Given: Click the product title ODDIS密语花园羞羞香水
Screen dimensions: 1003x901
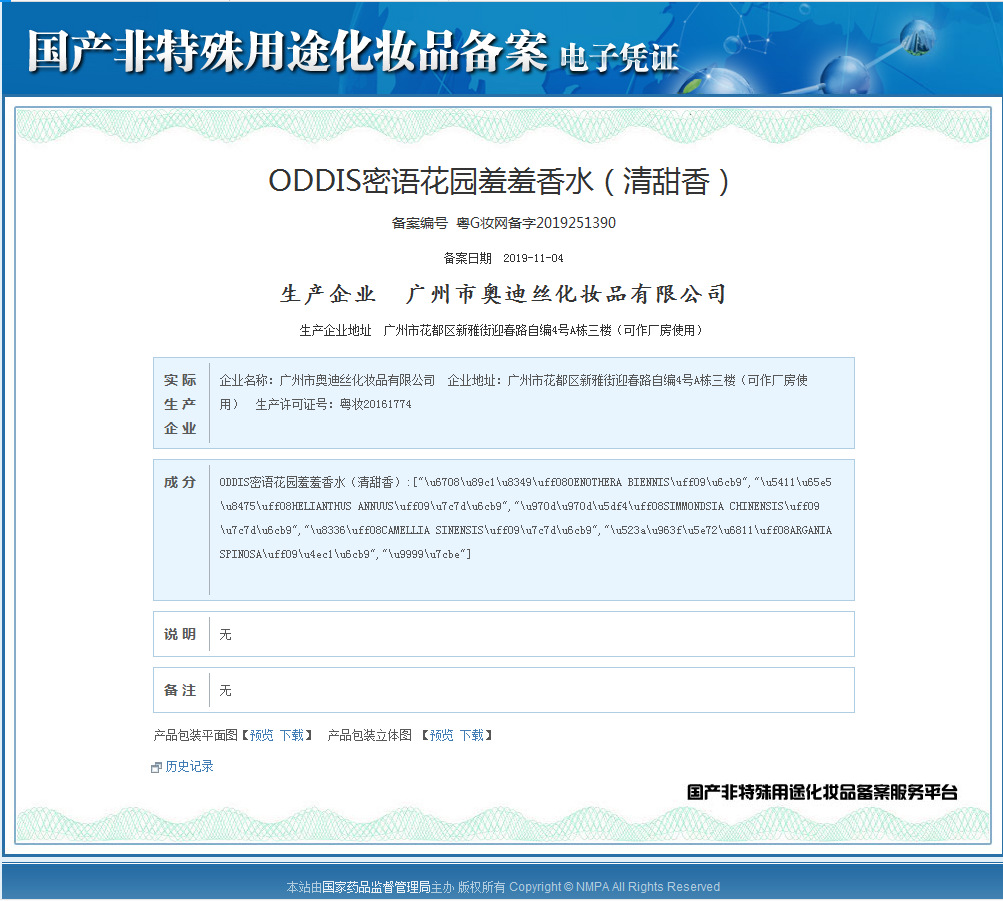Looking at the screenshot, I should (499, 181).
